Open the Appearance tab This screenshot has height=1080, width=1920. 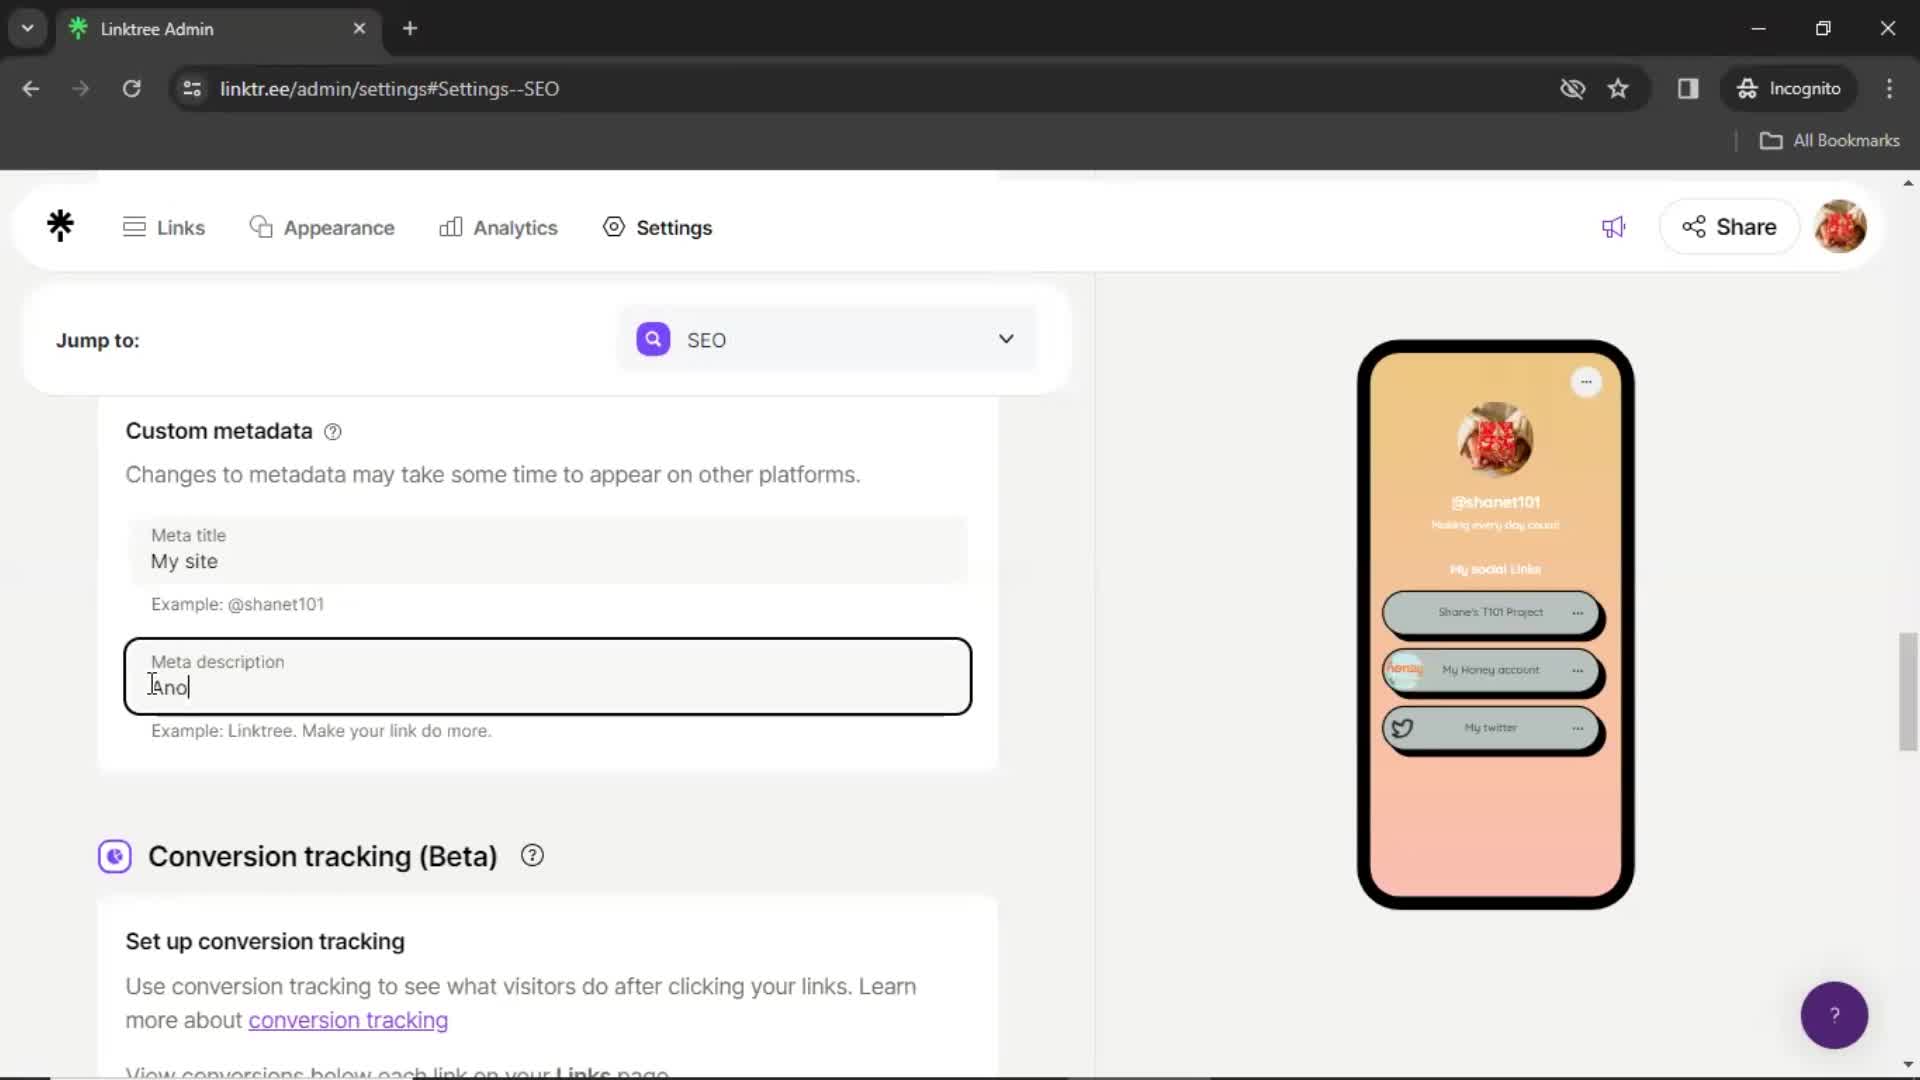pos(322,228)
